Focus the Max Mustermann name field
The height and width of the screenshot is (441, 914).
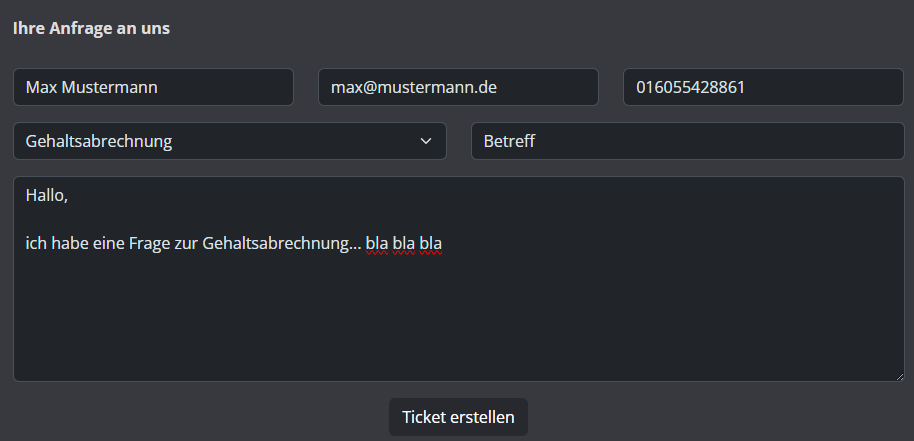tap(153, 87)
